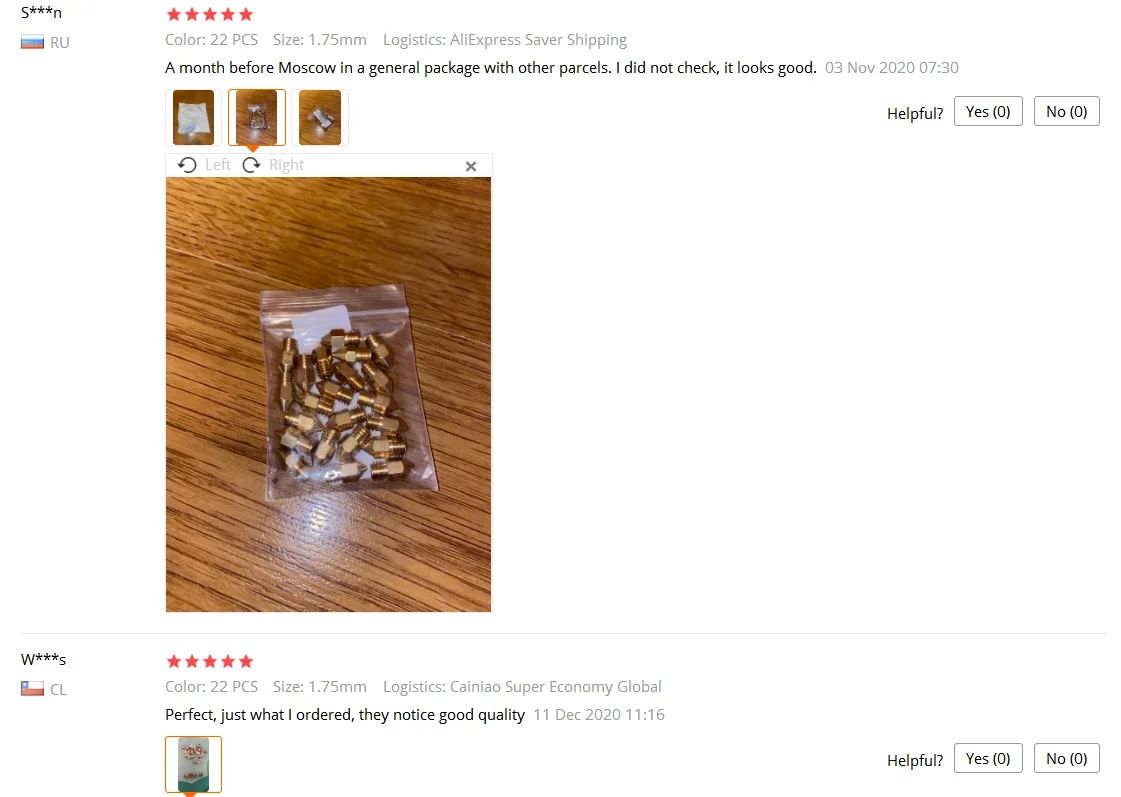Screen dimensions: 1121x797
Task: Mark S***n's review unhelpful with No (0)
Action: (x=1067, y=112)
